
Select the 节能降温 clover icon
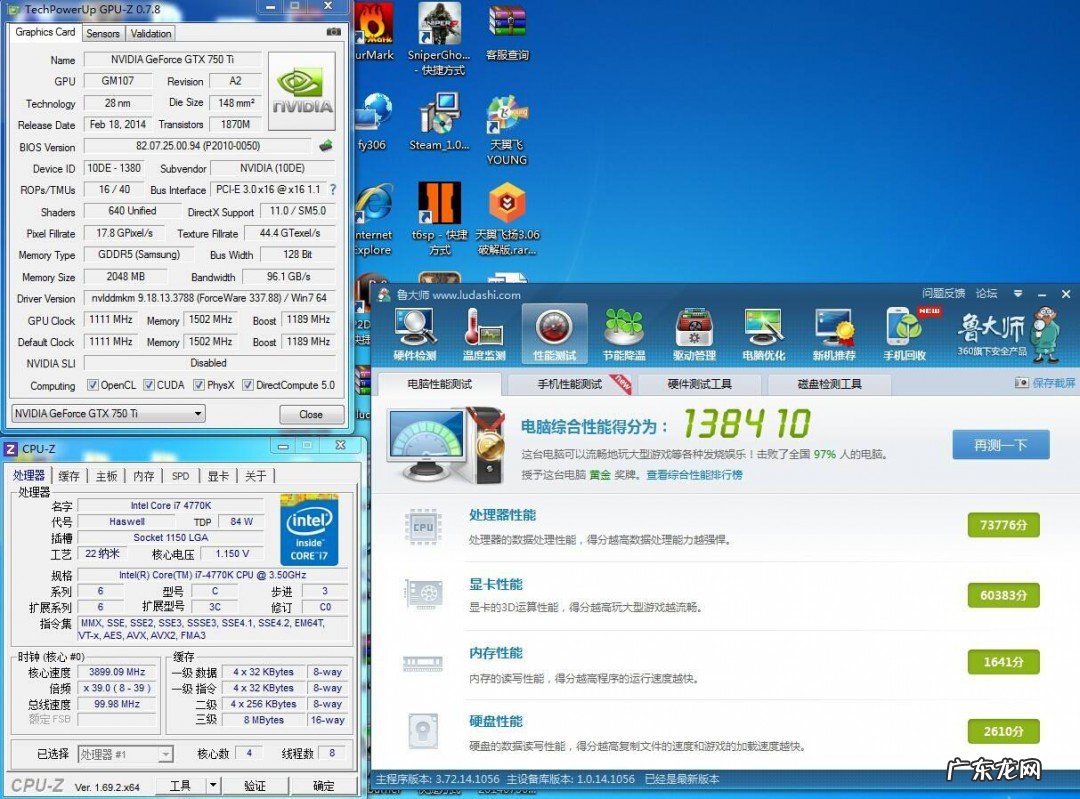tap(624, 334)
